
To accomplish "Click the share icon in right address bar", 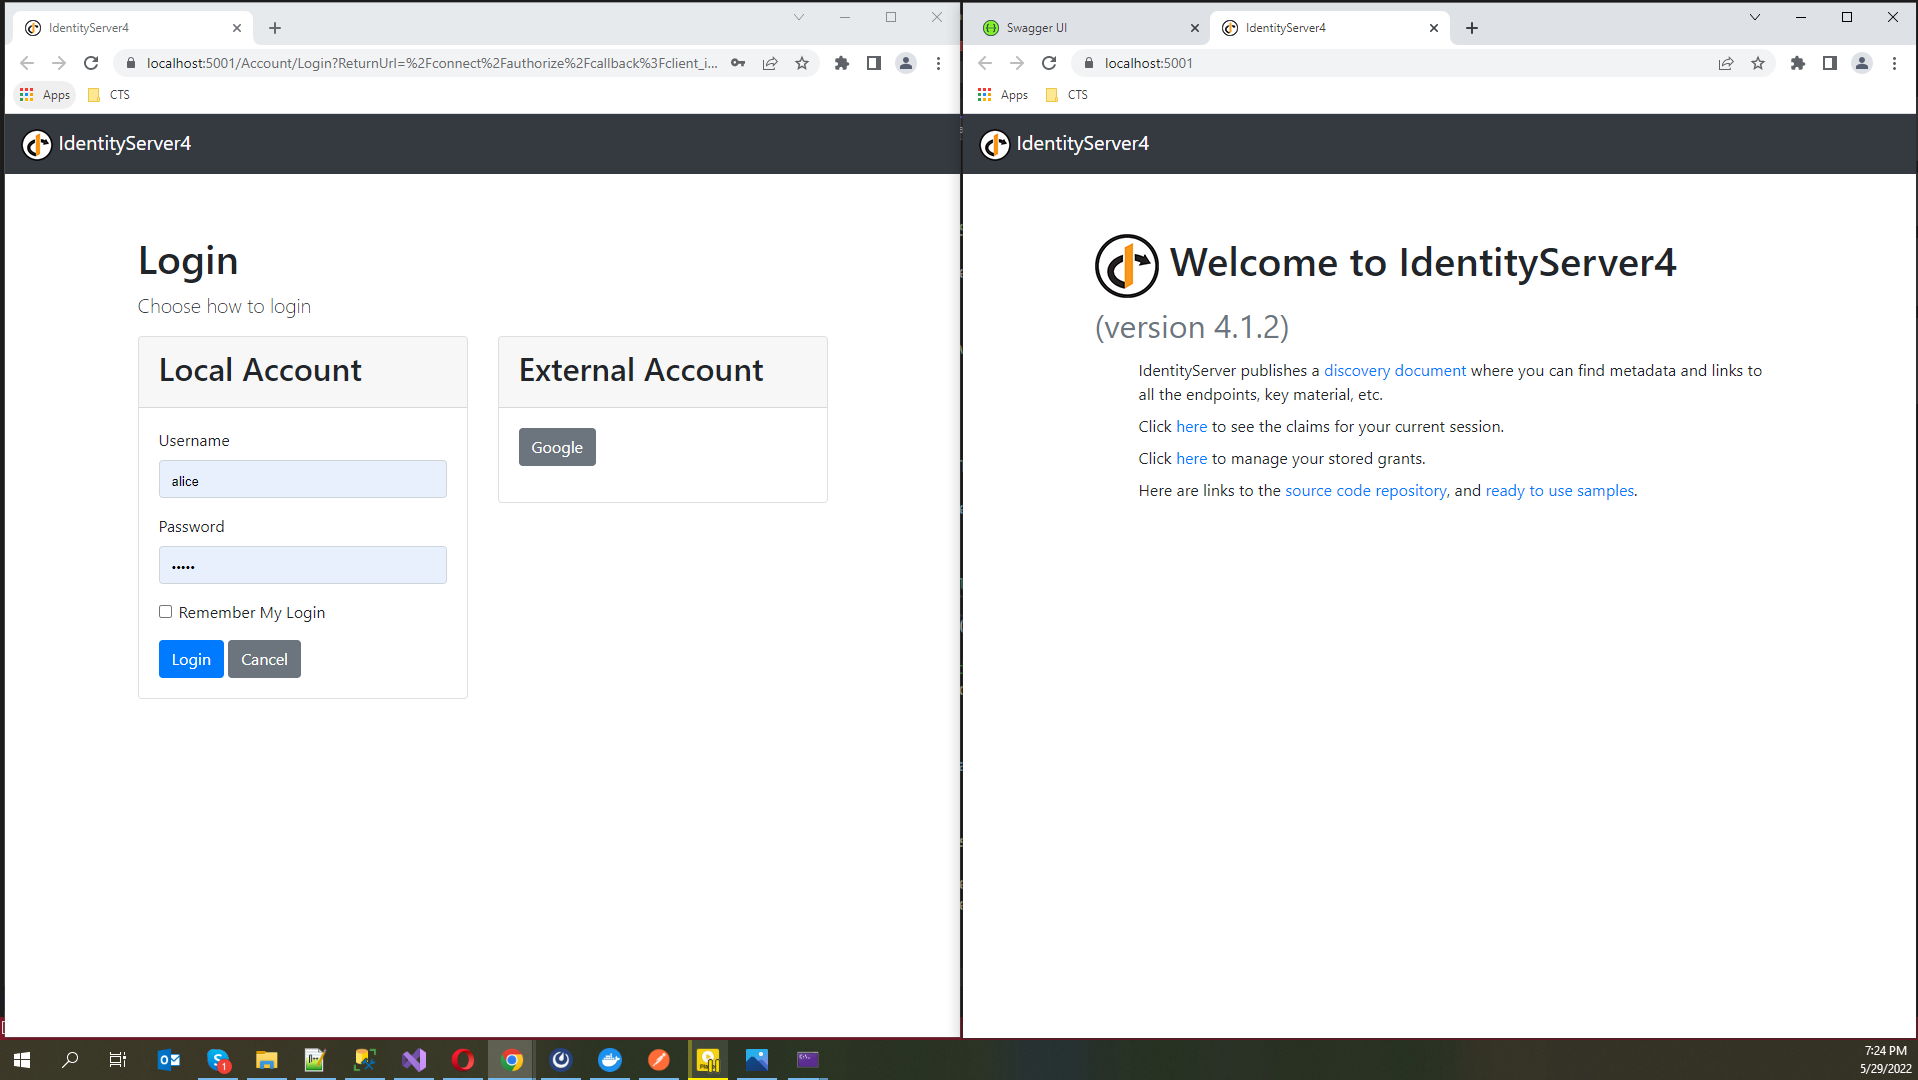I will pos(1726,63).
